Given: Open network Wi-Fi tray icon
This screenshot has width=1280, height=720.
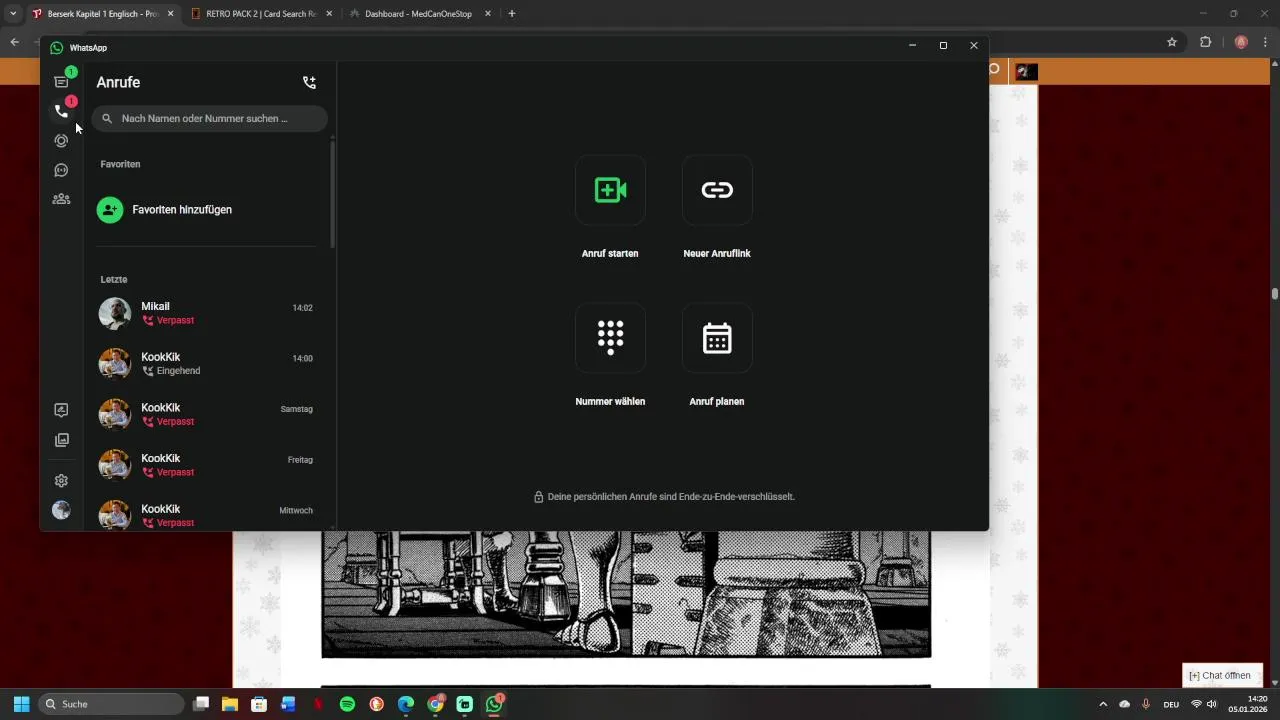Looking at the screenshot, I should [1197, 704].
